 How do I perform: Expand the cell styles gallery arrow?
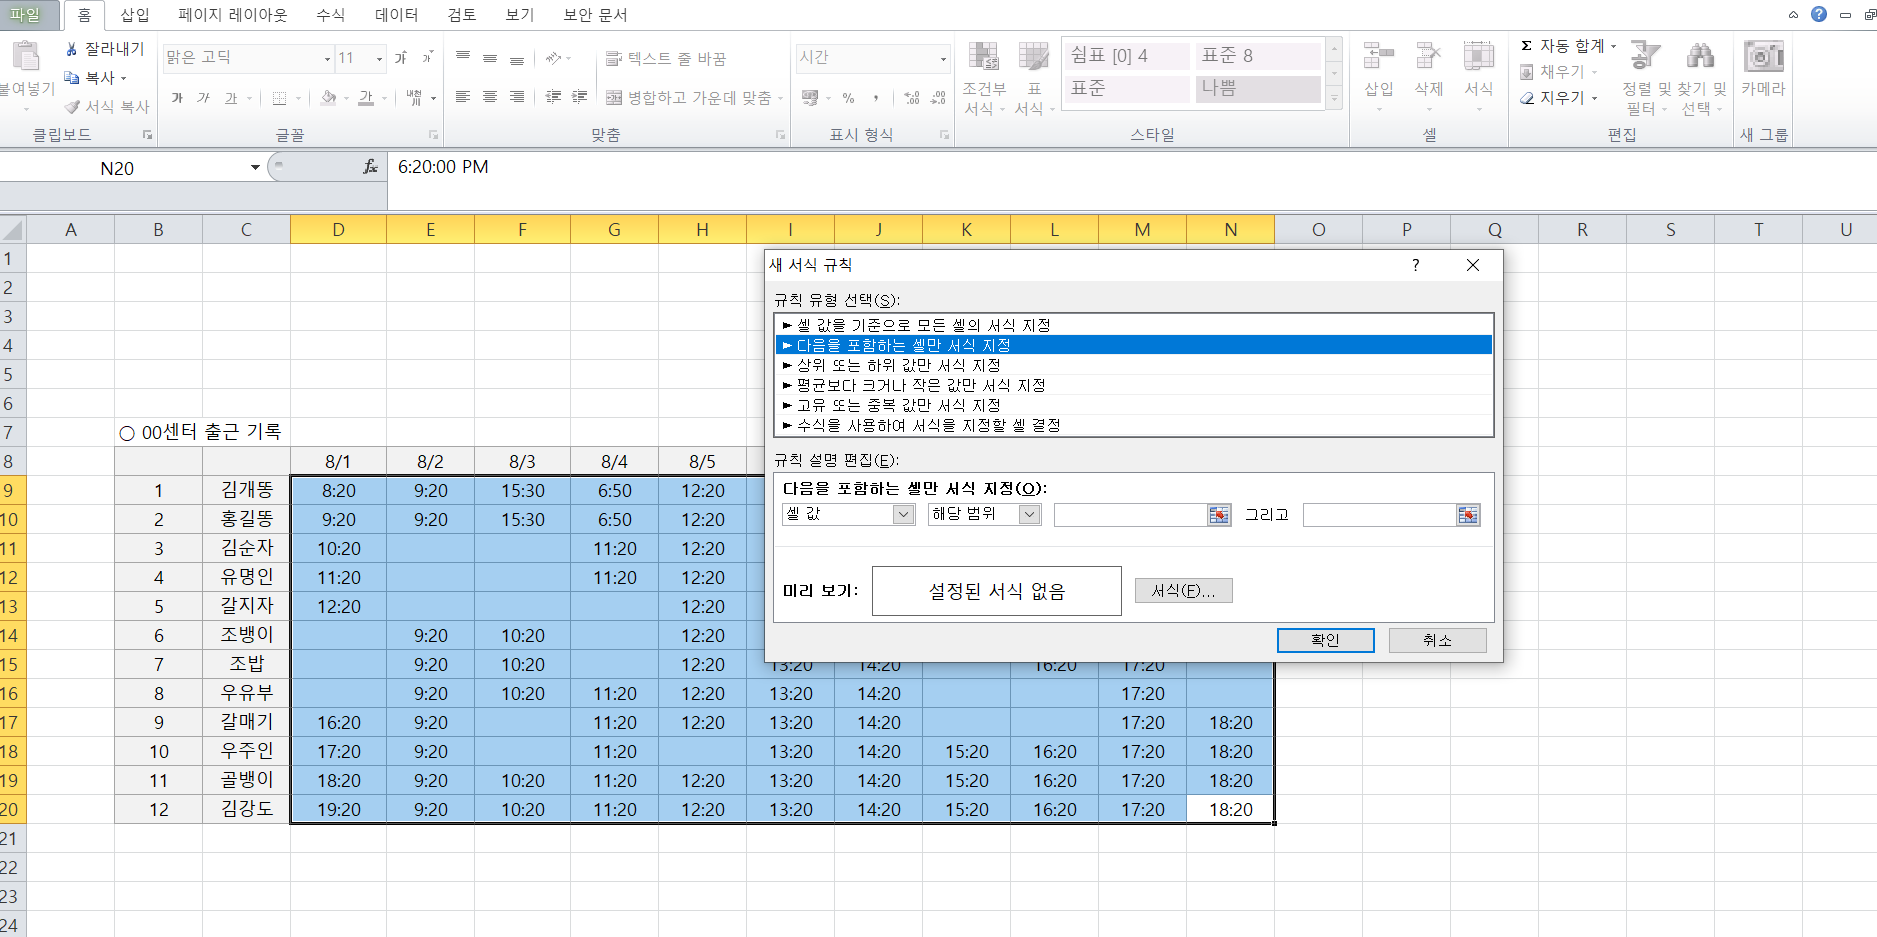pos(1334,99)
